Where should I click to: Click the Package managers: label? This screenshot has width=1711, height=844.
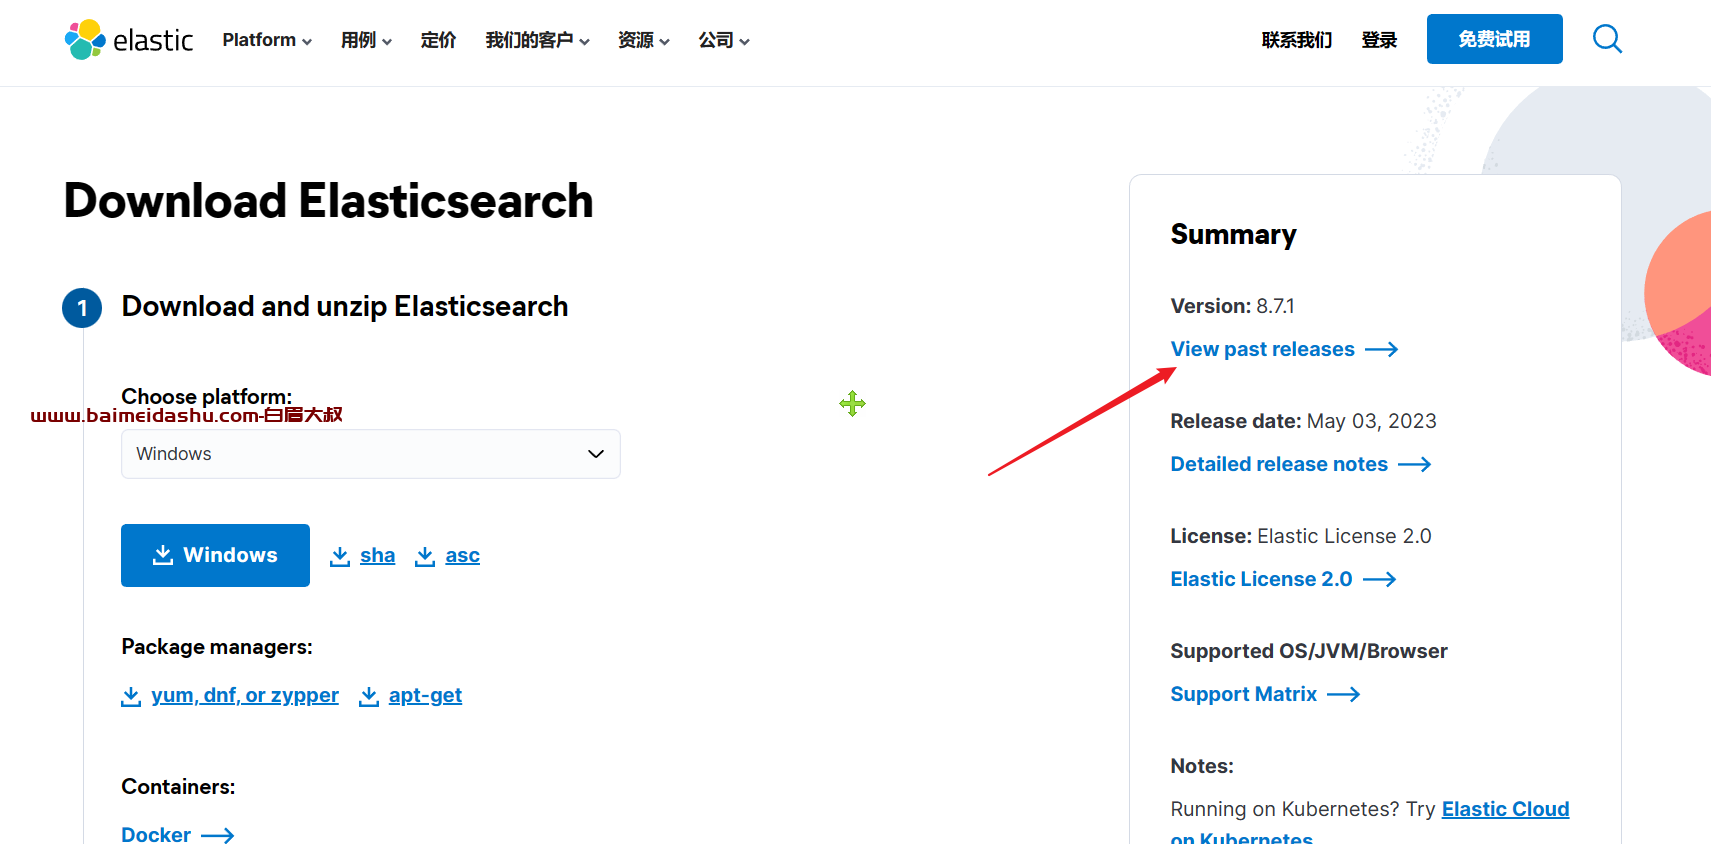point(217,647)
